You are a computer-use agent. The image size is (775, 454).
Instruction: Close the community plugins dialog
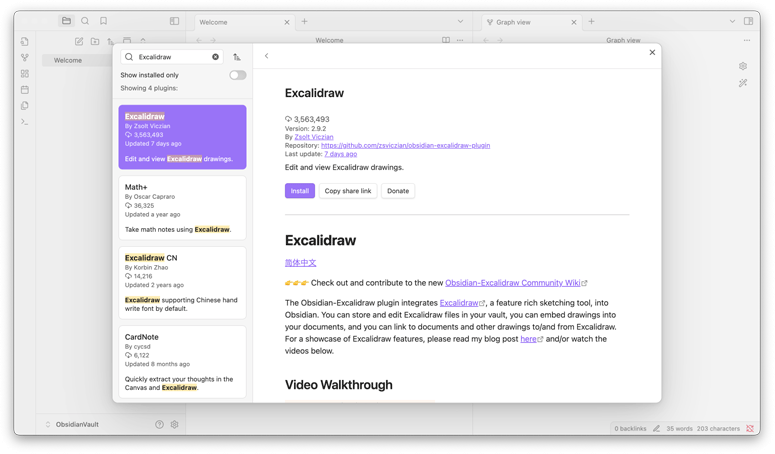point(652,52)
